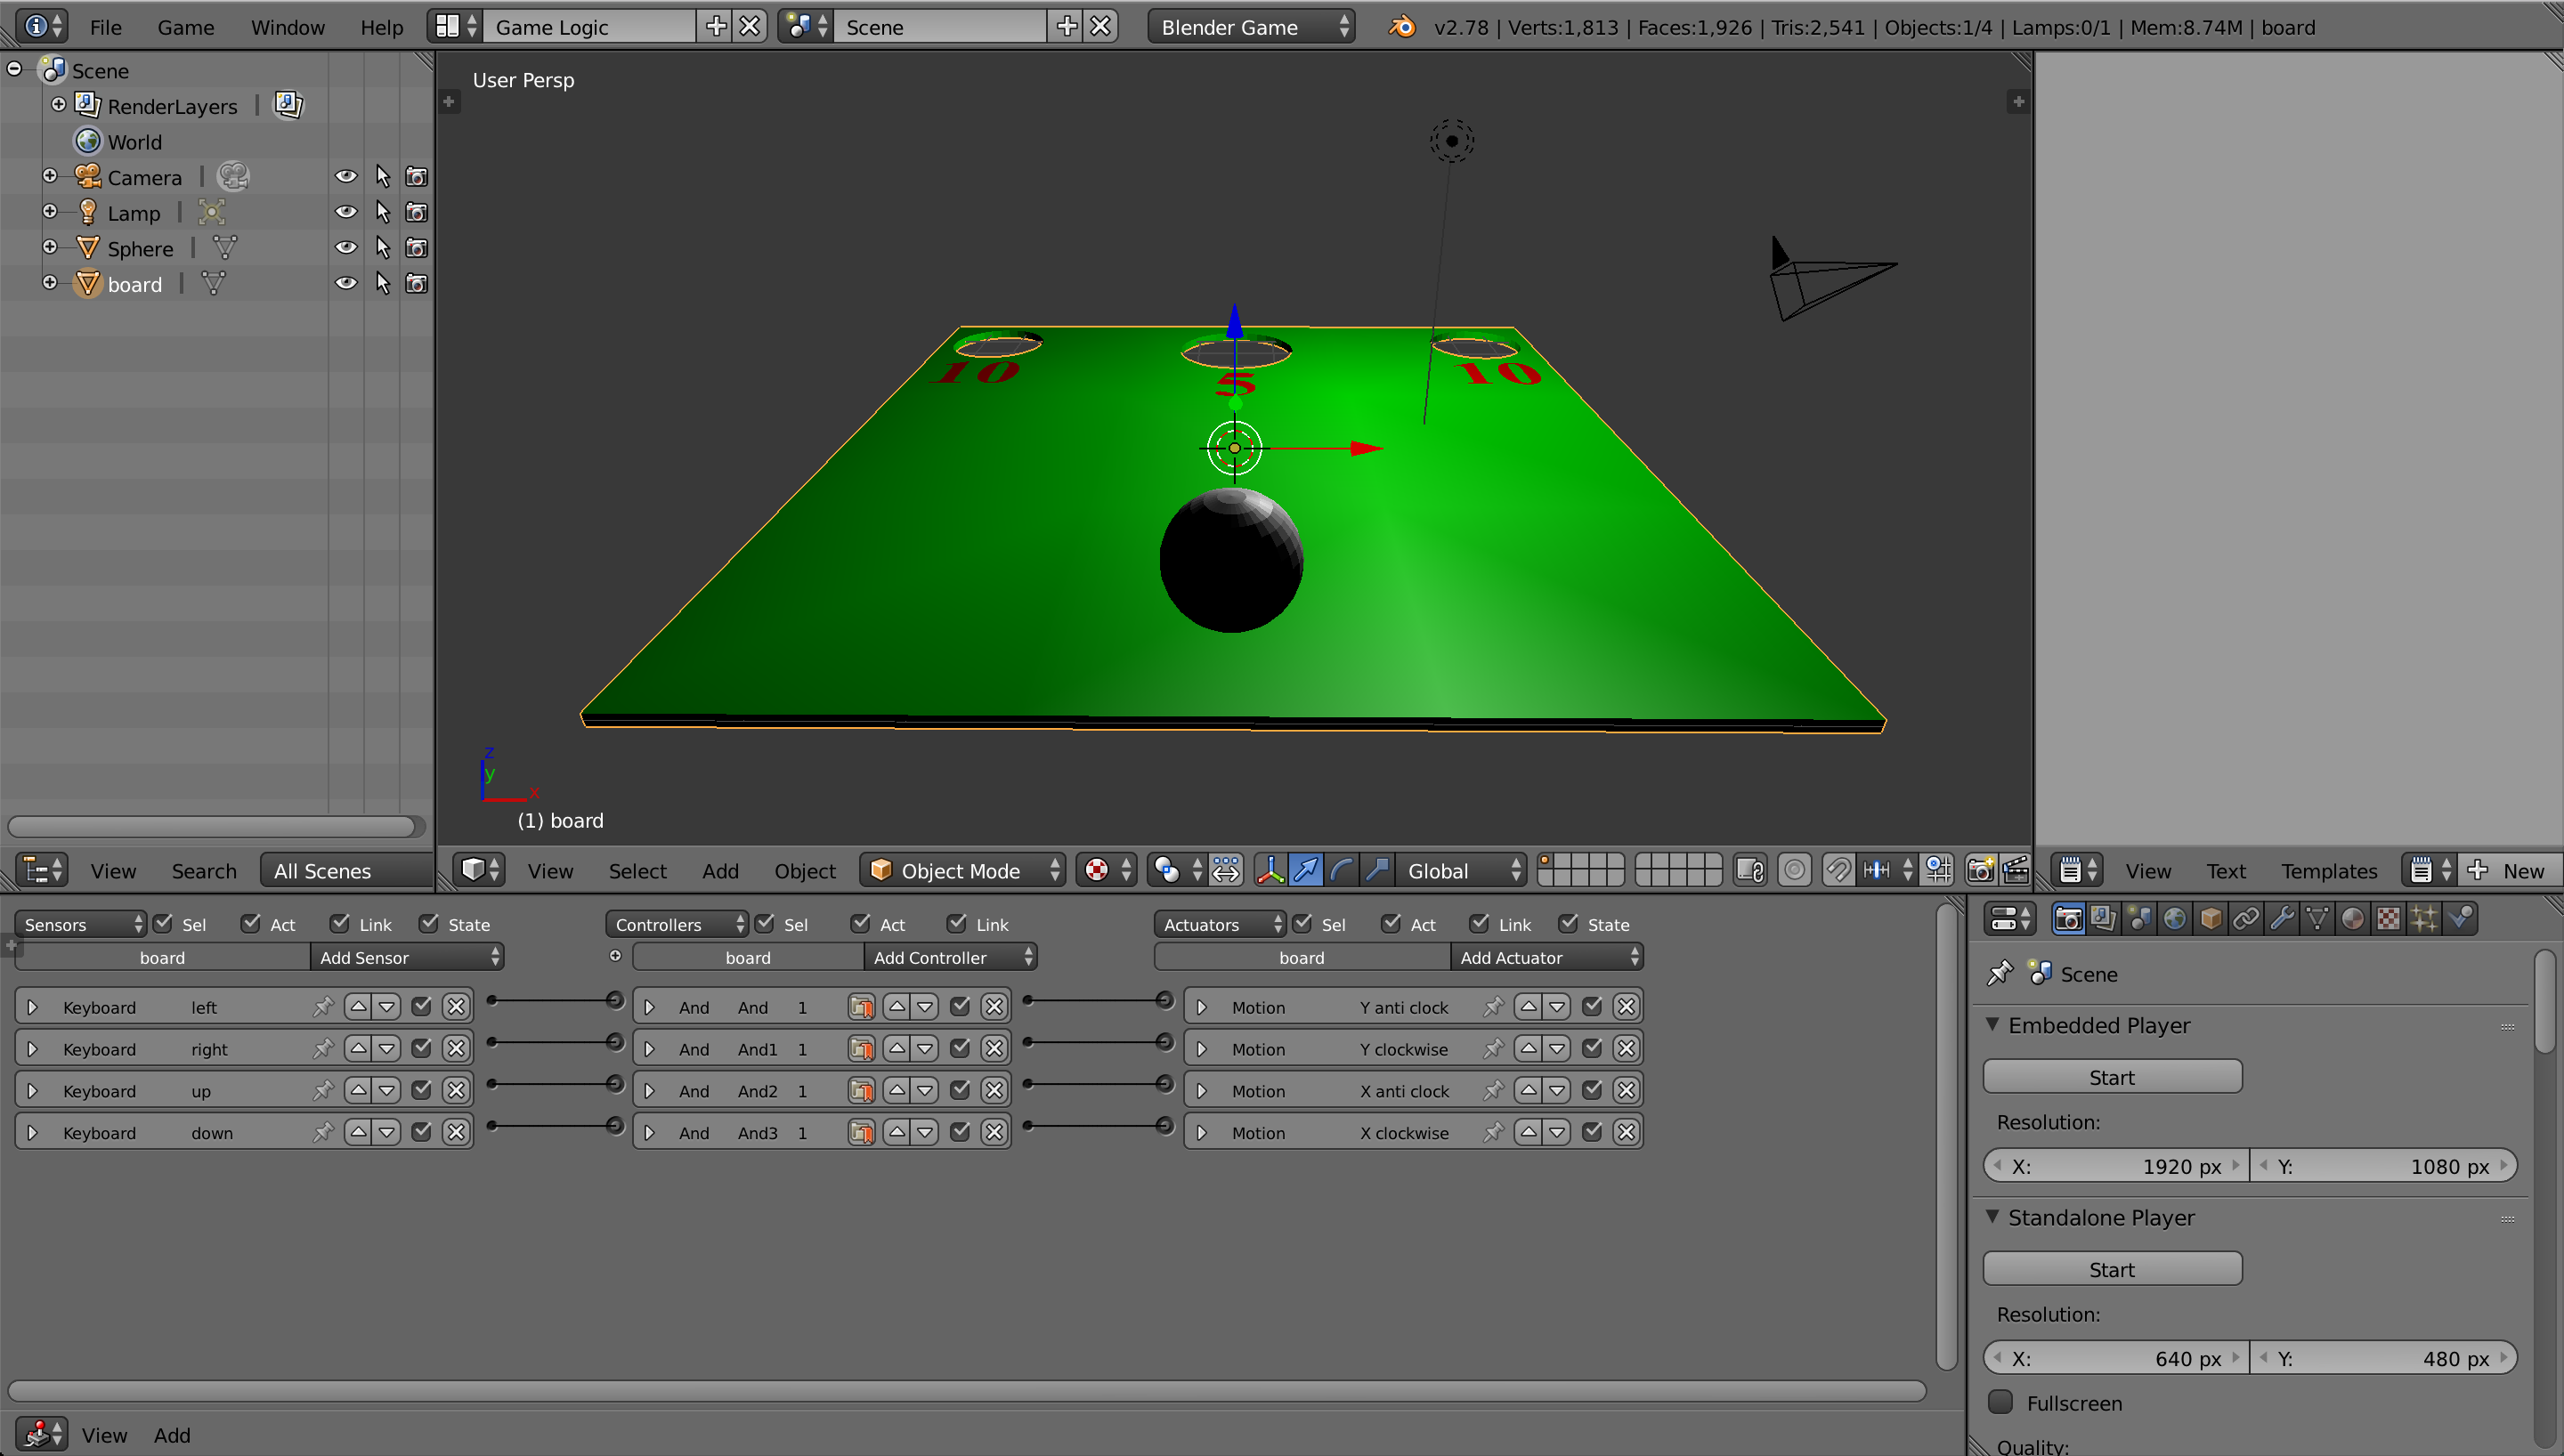Image resolution: width=2564 pixels, height=1456 pixels.
Task: Toggle the snap magnet icon
Action: click(1838, 870)
